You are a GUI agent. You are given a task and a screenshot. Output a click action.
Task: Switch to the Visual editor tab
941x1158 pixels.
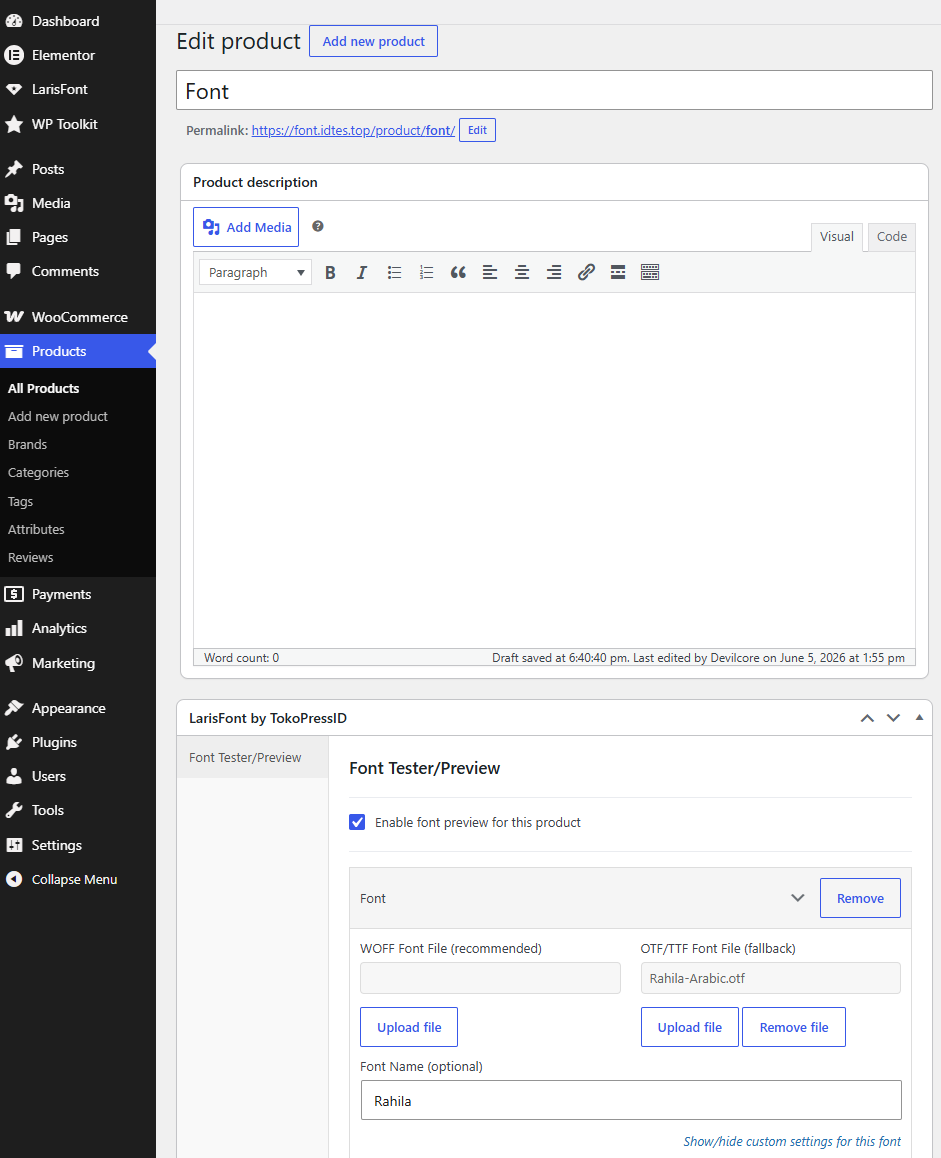click(x=837, y=237)
